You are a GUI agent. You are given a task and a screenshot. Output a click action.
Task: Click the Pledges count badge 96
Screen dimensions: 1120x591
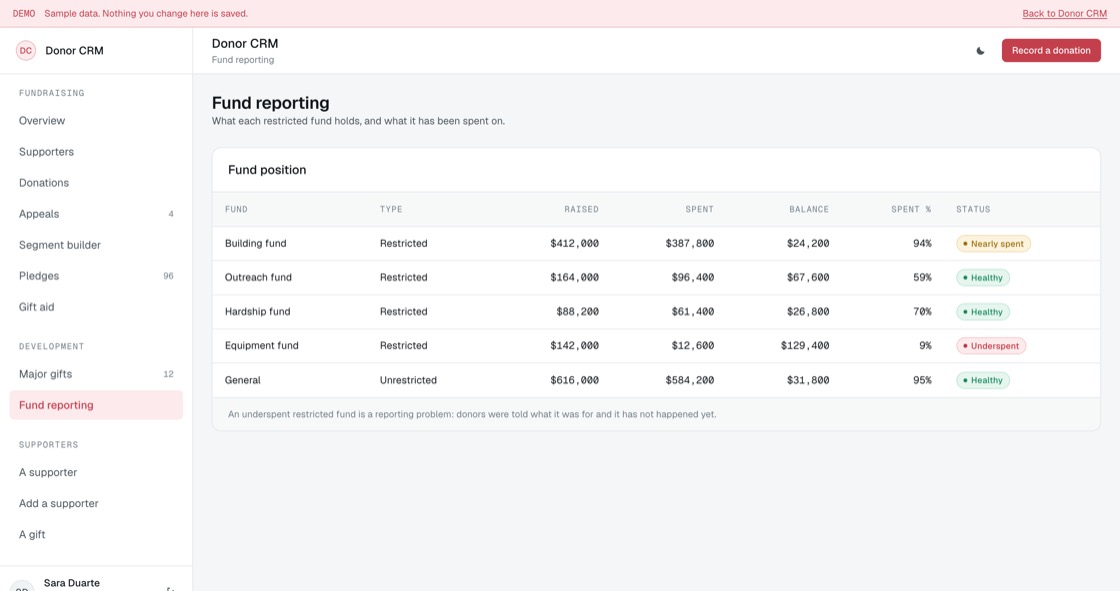tap(169, 276)
